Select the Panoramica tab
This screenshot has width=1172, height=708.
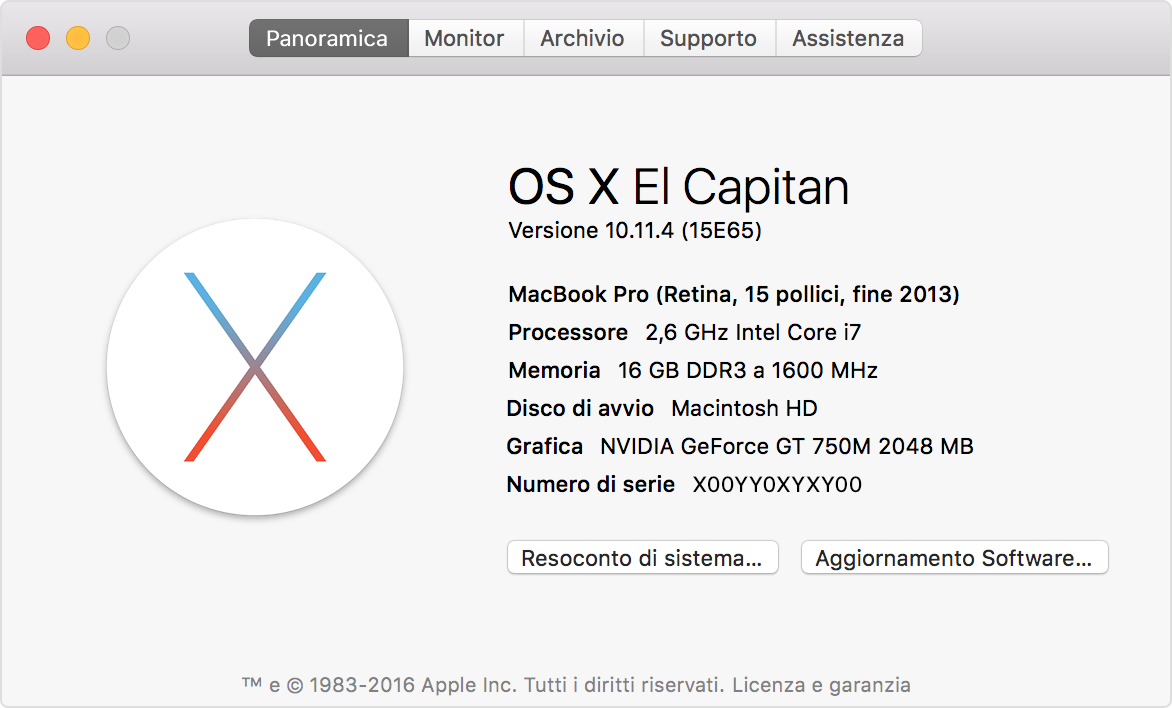(328, 38)
